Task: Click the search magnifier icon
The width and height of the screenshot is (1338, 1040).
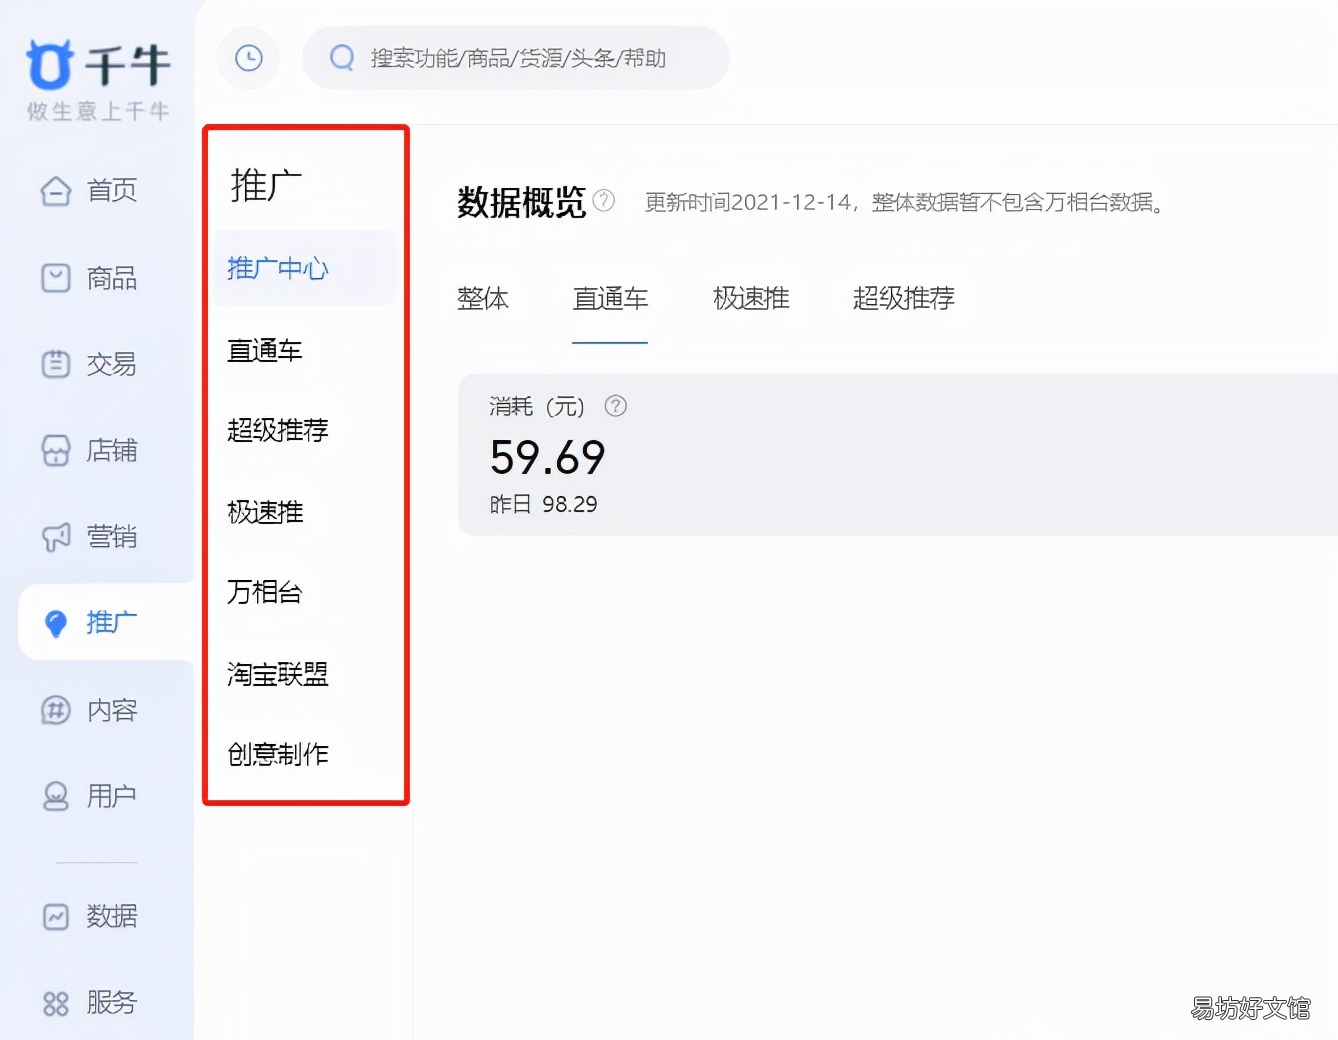Action: [x=342, y=58]
